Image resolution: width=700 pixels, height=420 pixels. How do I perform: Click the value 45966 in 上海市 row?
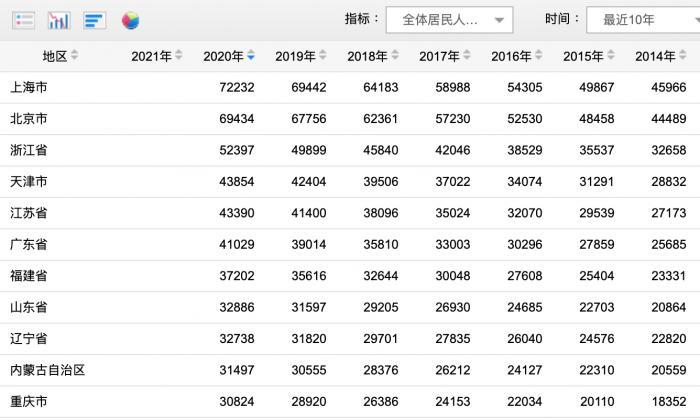pos(669,87)
